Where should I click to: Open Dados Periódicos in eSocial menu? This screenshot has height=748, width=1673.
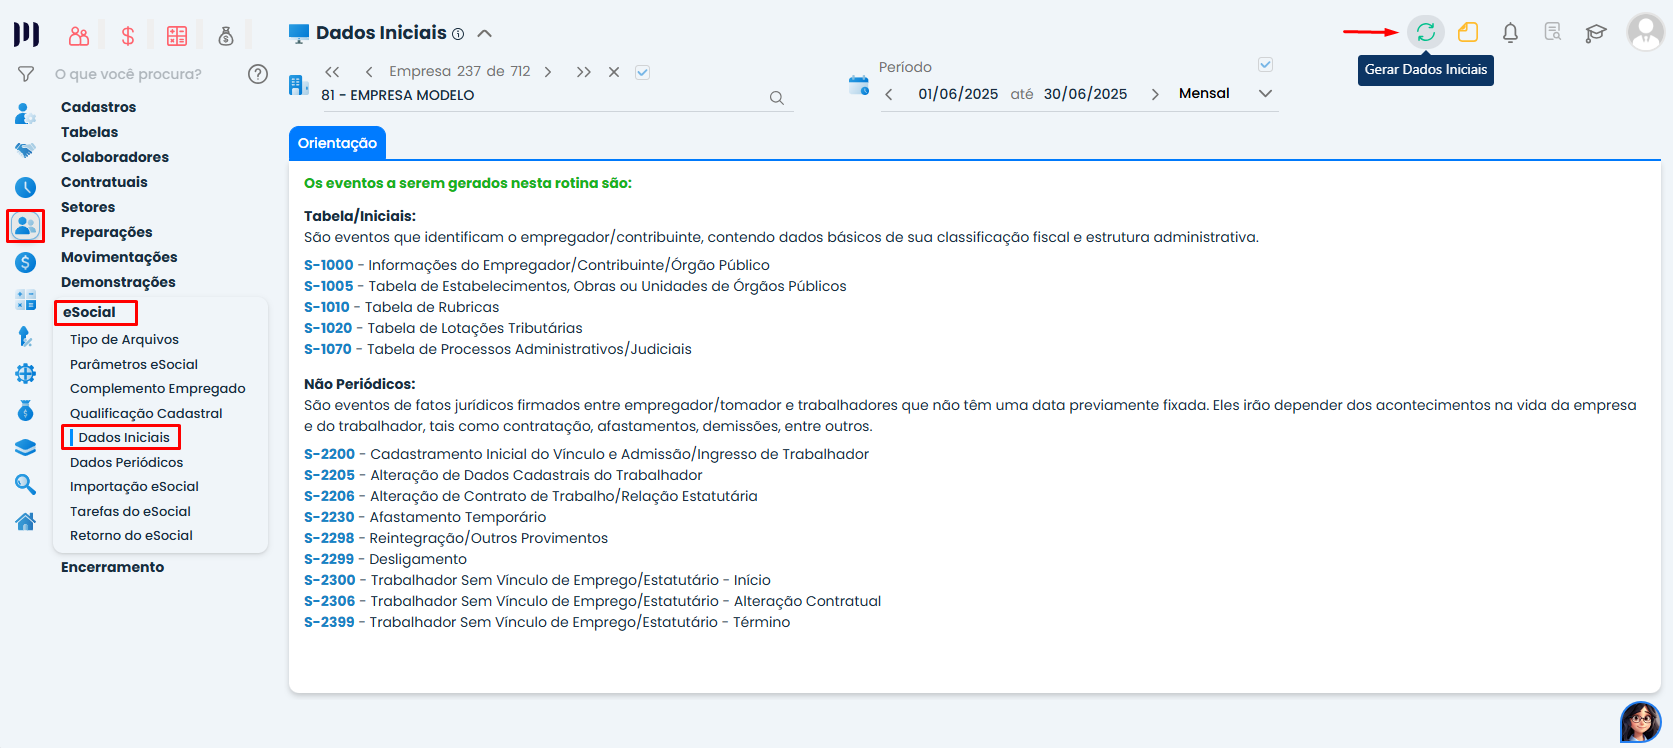126,462
